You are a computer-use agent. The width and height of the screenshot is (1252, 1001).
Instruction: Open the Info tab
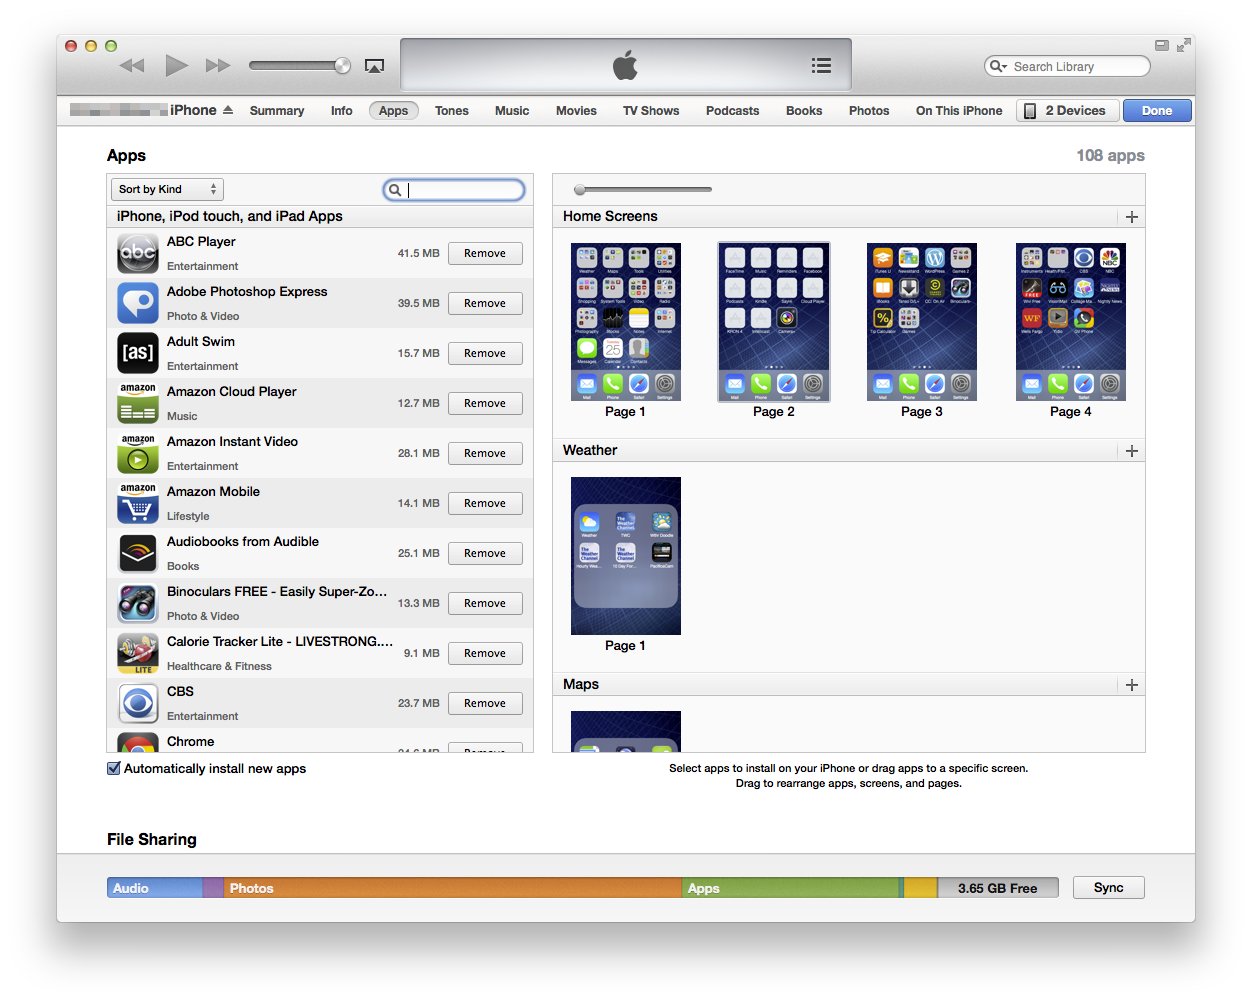(342, 111)
